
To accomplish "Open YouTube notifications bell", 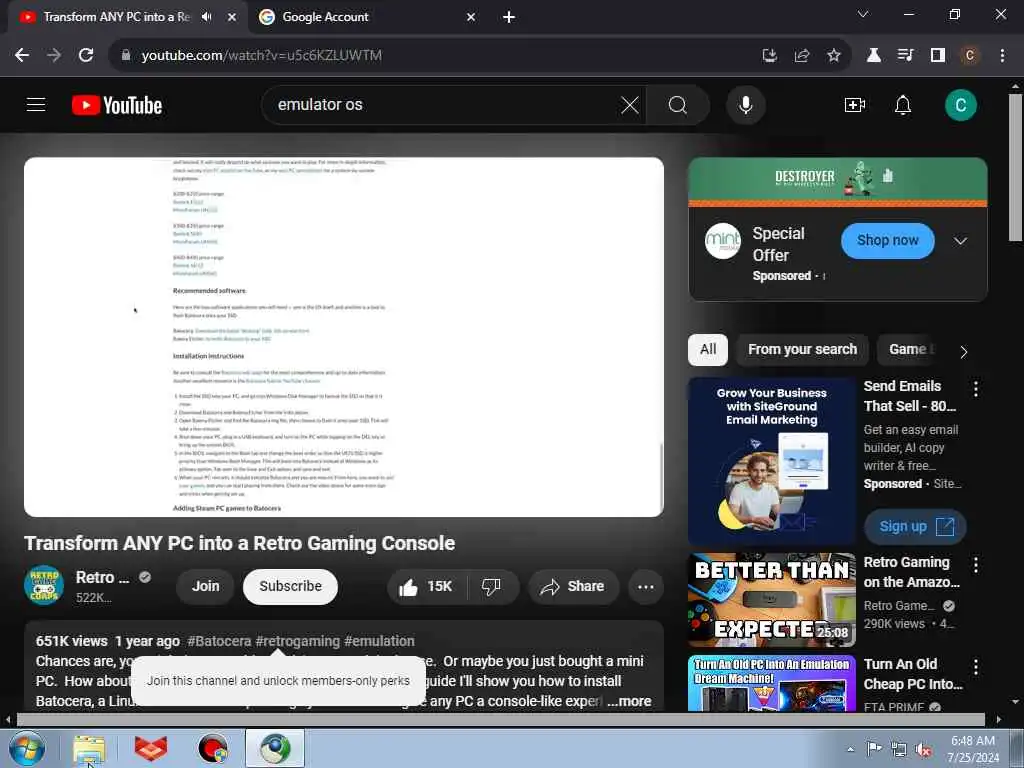I will tap(903, 105).
